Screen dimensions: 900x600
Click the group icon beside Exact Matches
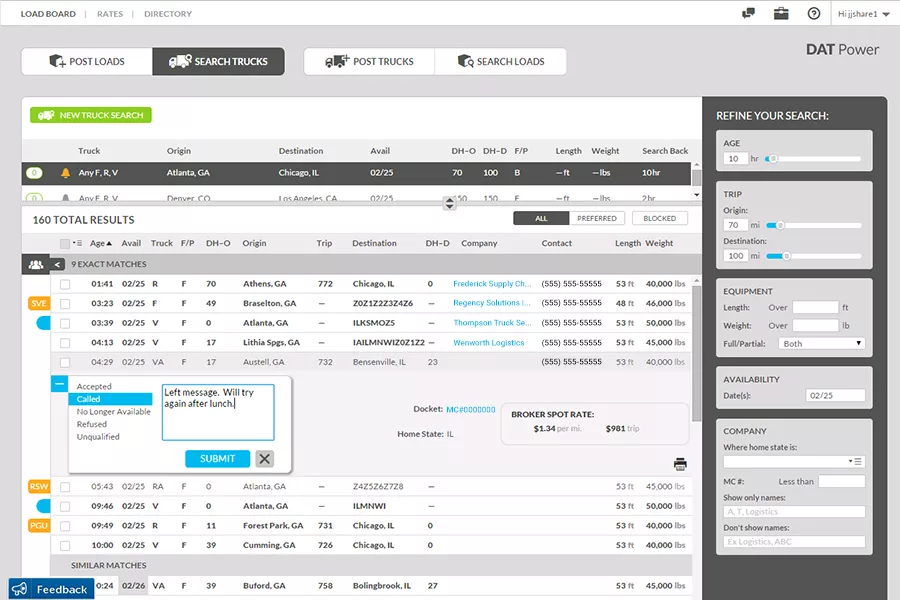click(36, 264)
